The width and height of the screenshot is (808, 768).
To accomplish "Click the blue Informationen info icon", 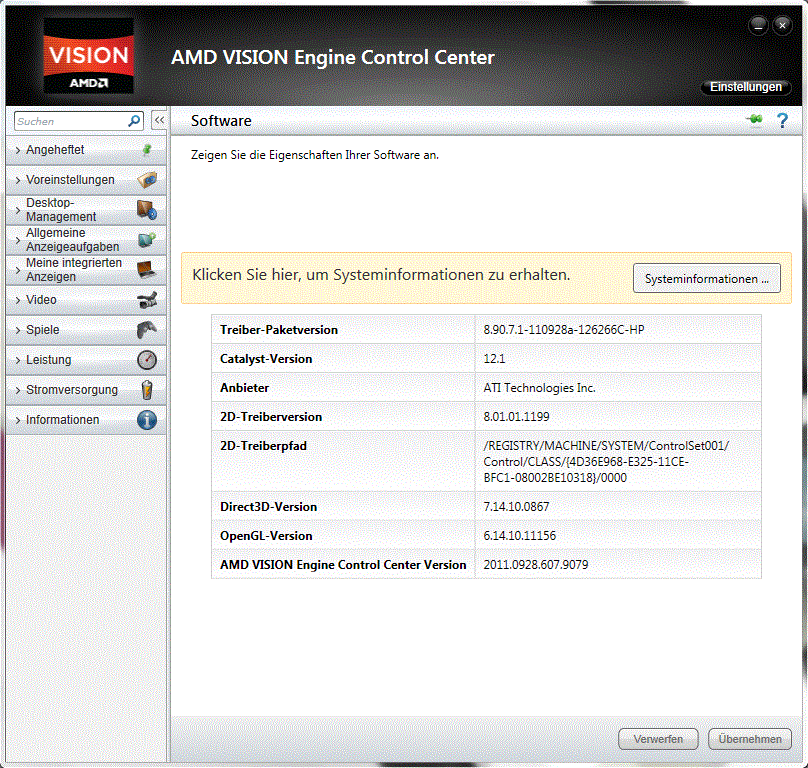I will (x=147, y=420).
